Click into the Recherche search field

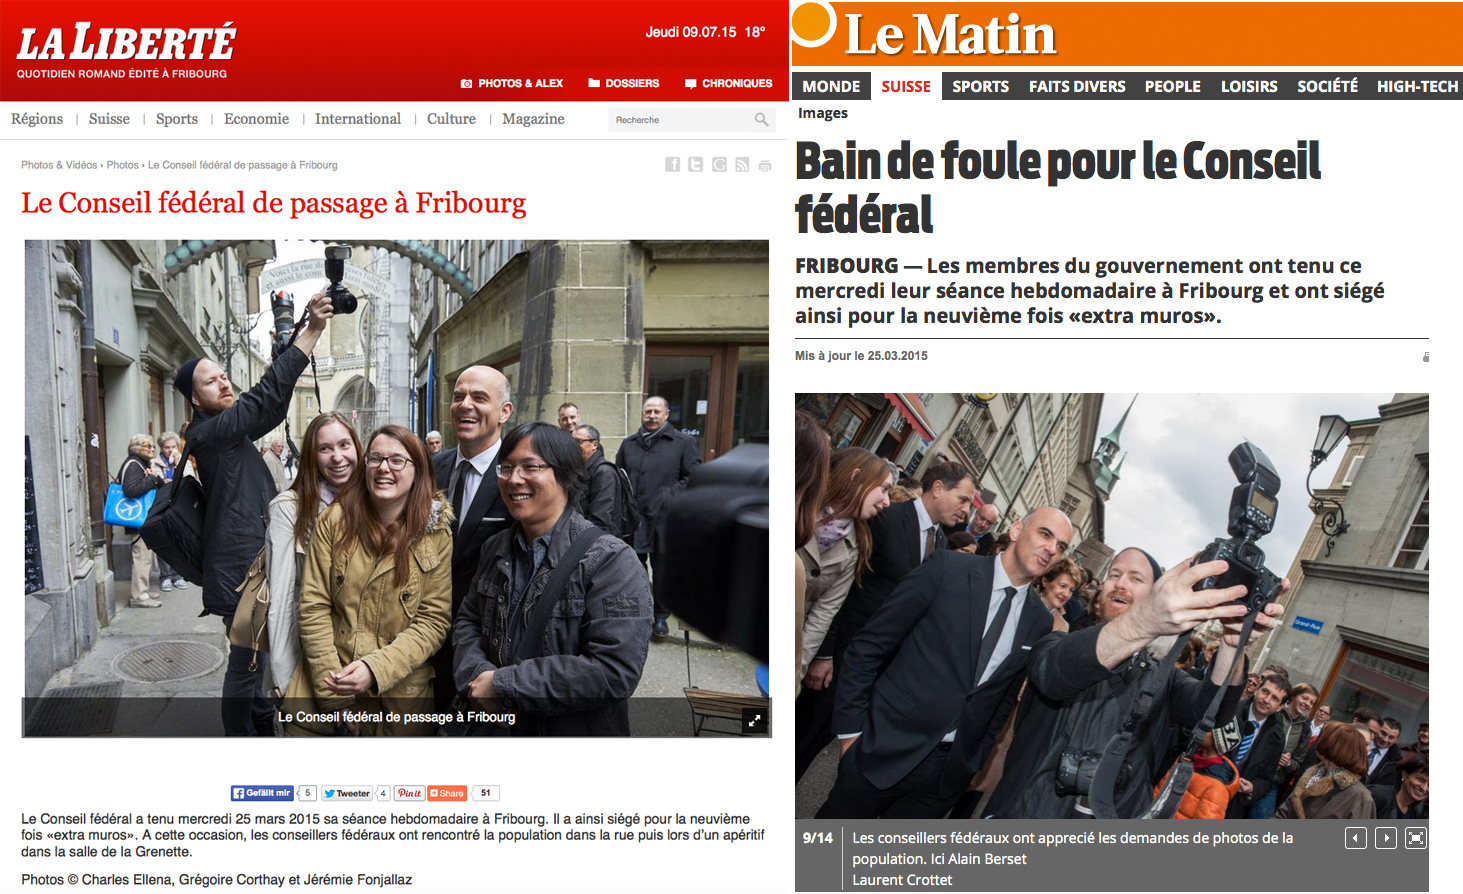(682, 120)
